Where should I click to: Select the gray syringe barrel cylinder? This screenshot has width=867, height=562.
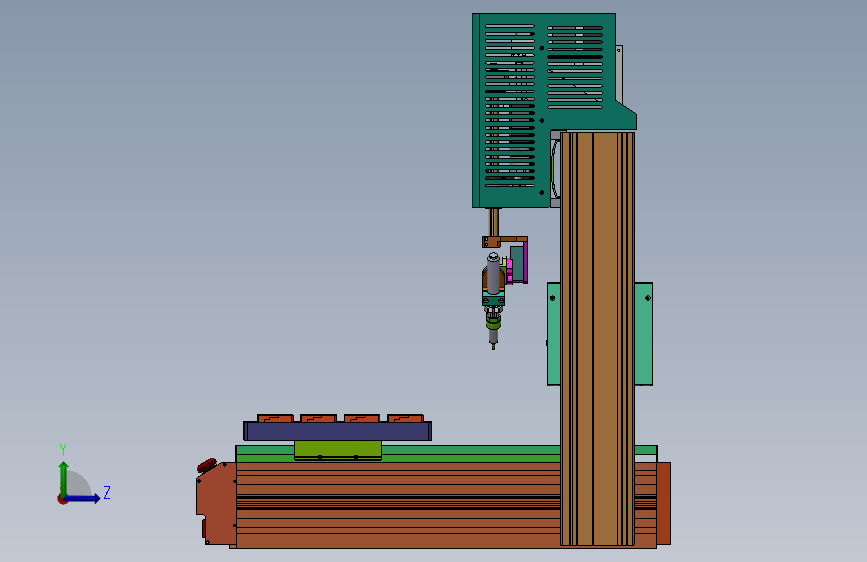(x=493, y=274)
